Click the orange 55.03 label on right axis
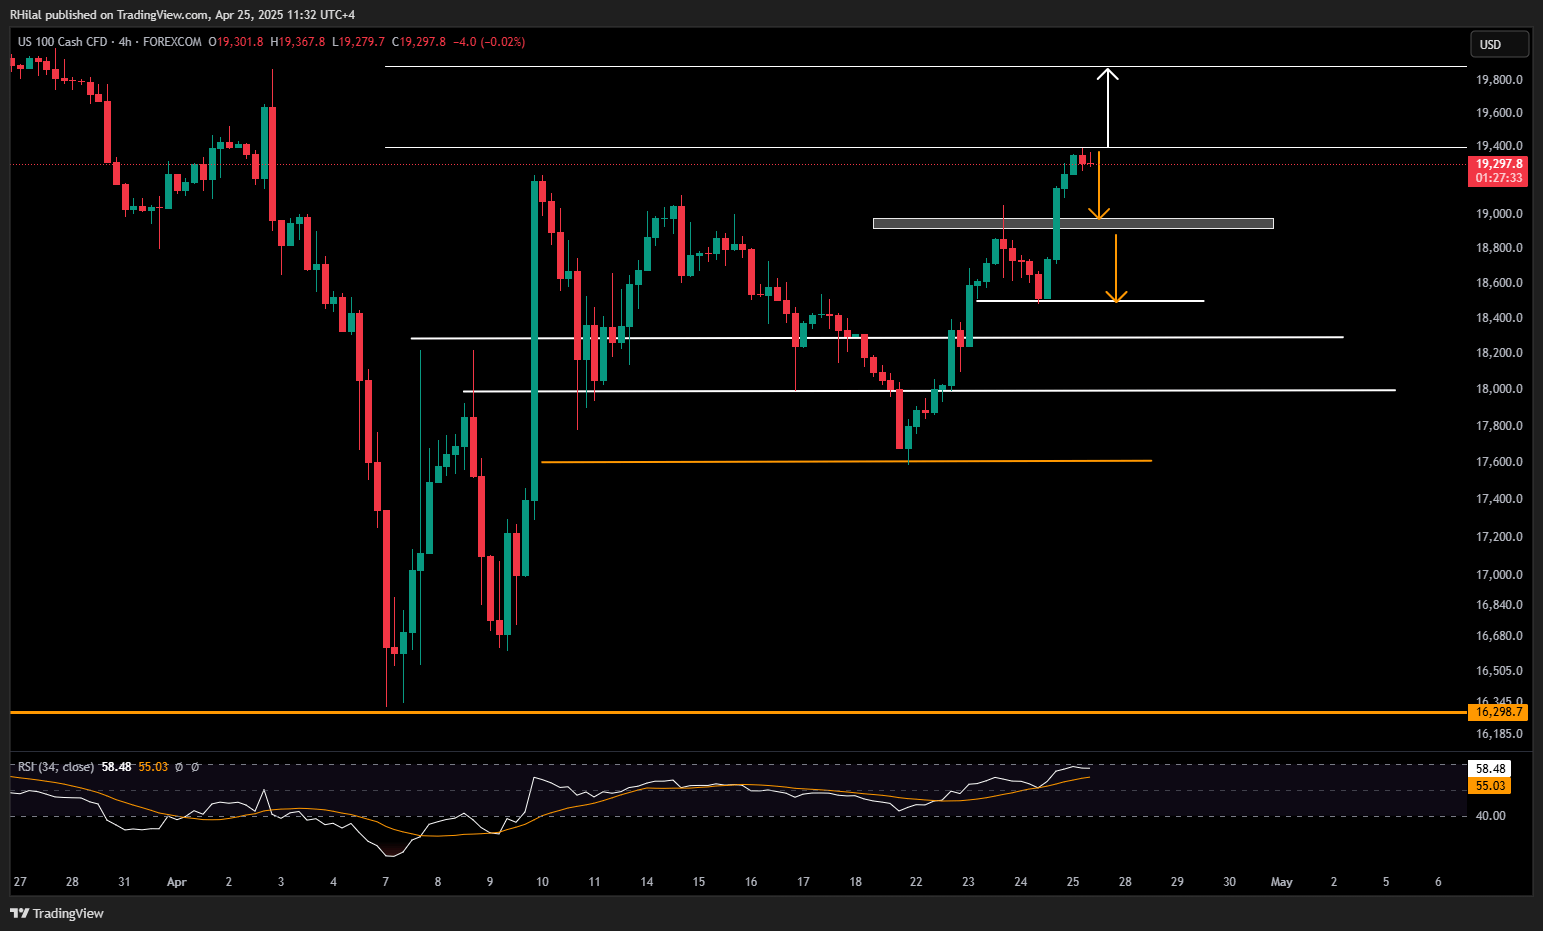The image size is (1543, 931). 1490,786
